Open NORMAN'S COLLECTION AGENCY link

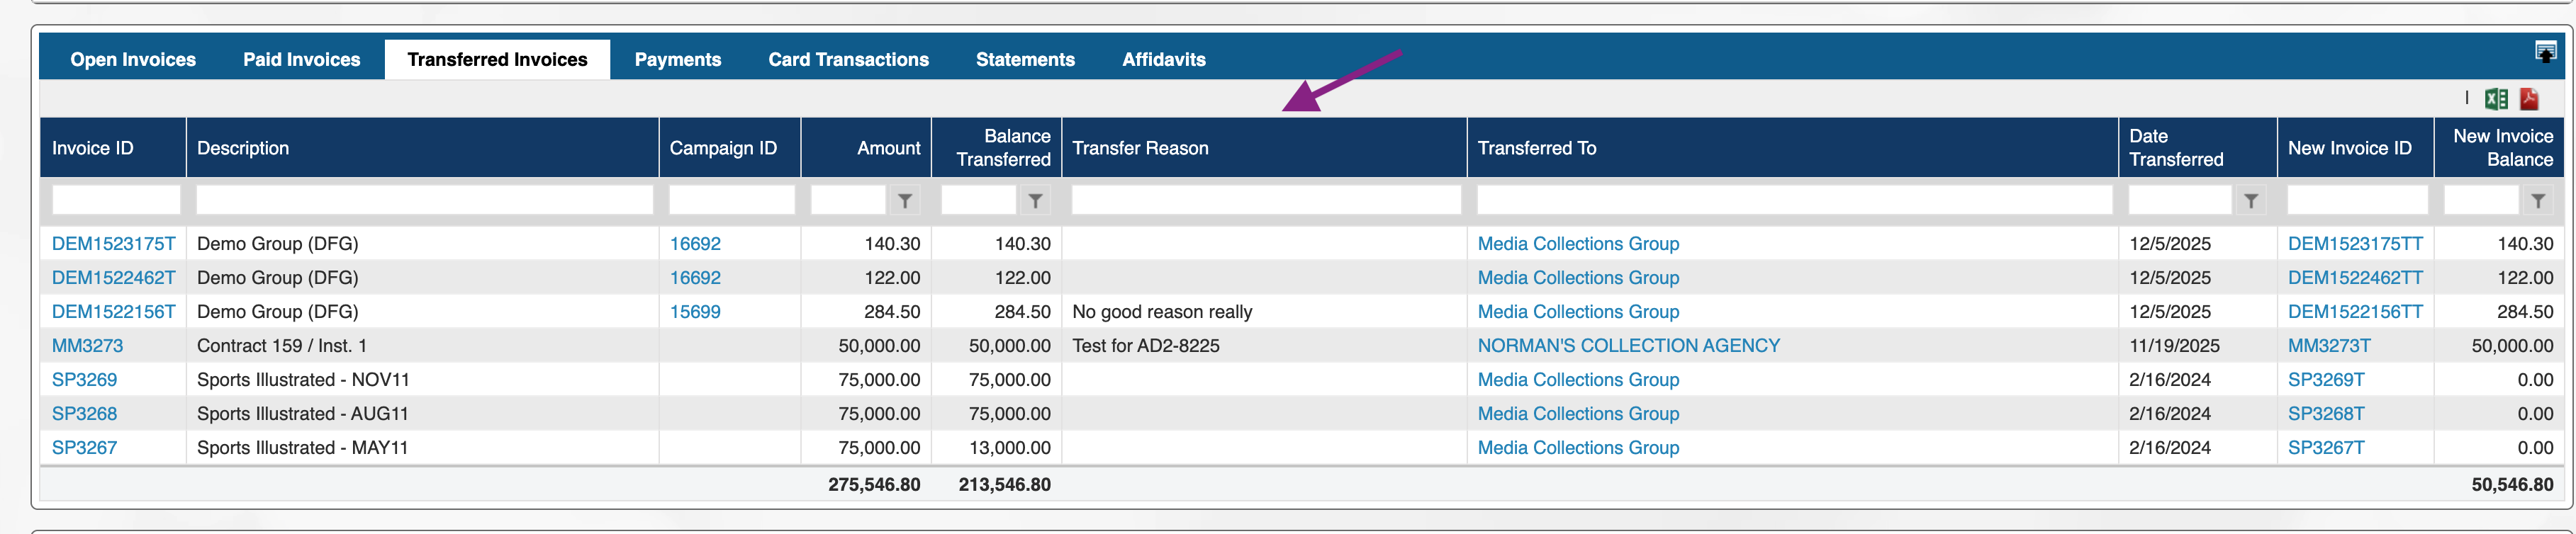click(x=1628, y=346)
